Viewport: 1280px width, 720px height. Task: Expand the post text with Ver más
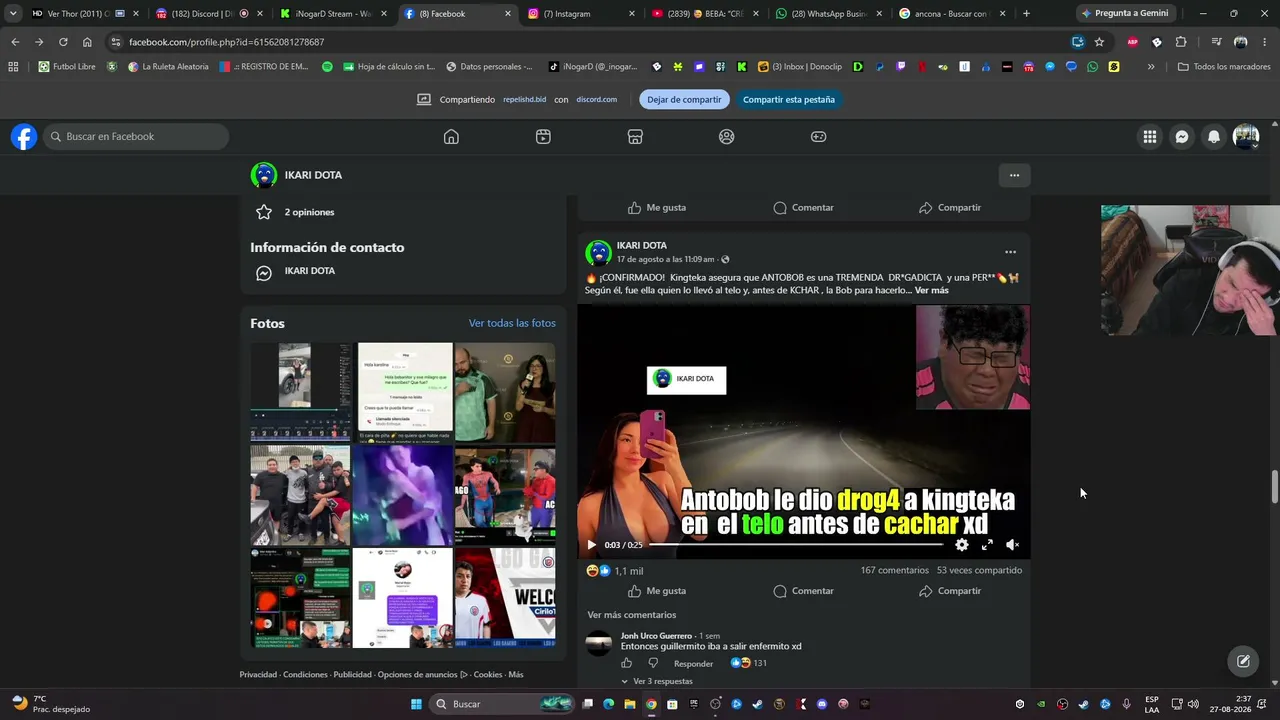pos(931,290)
